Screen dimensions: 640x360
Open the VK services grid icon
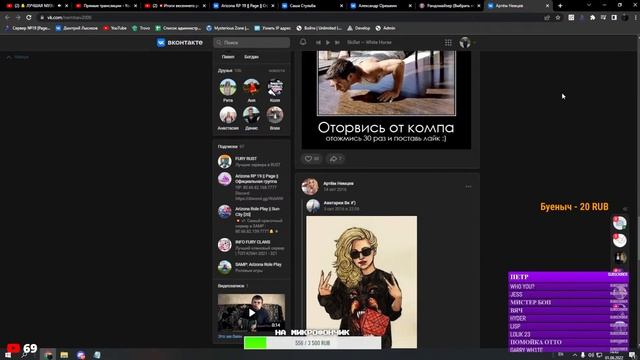pyautogui.click(x=448, y=42)
